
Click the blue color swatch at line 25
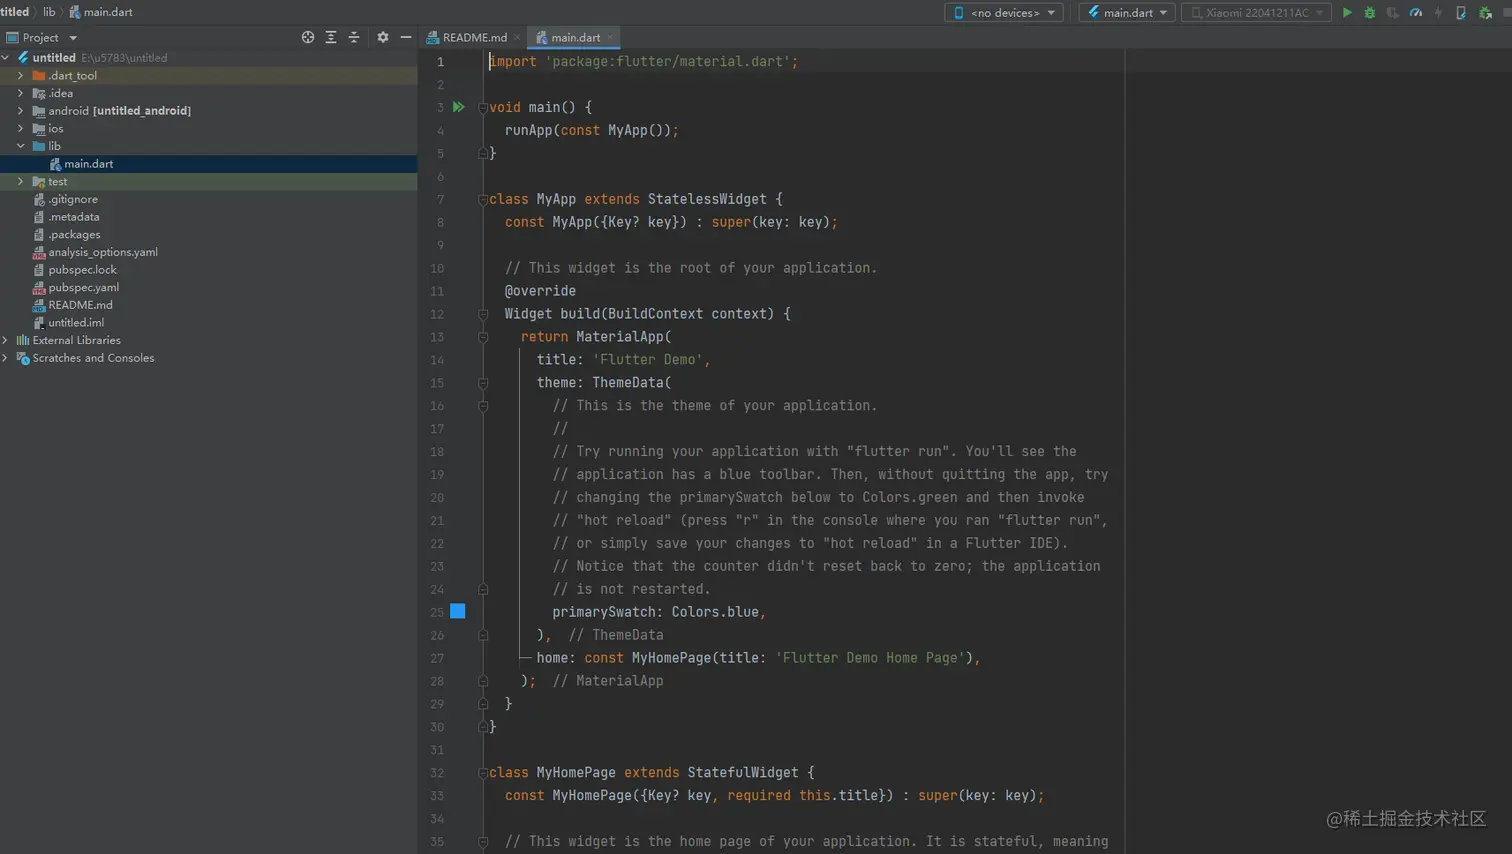click(458, 611)
